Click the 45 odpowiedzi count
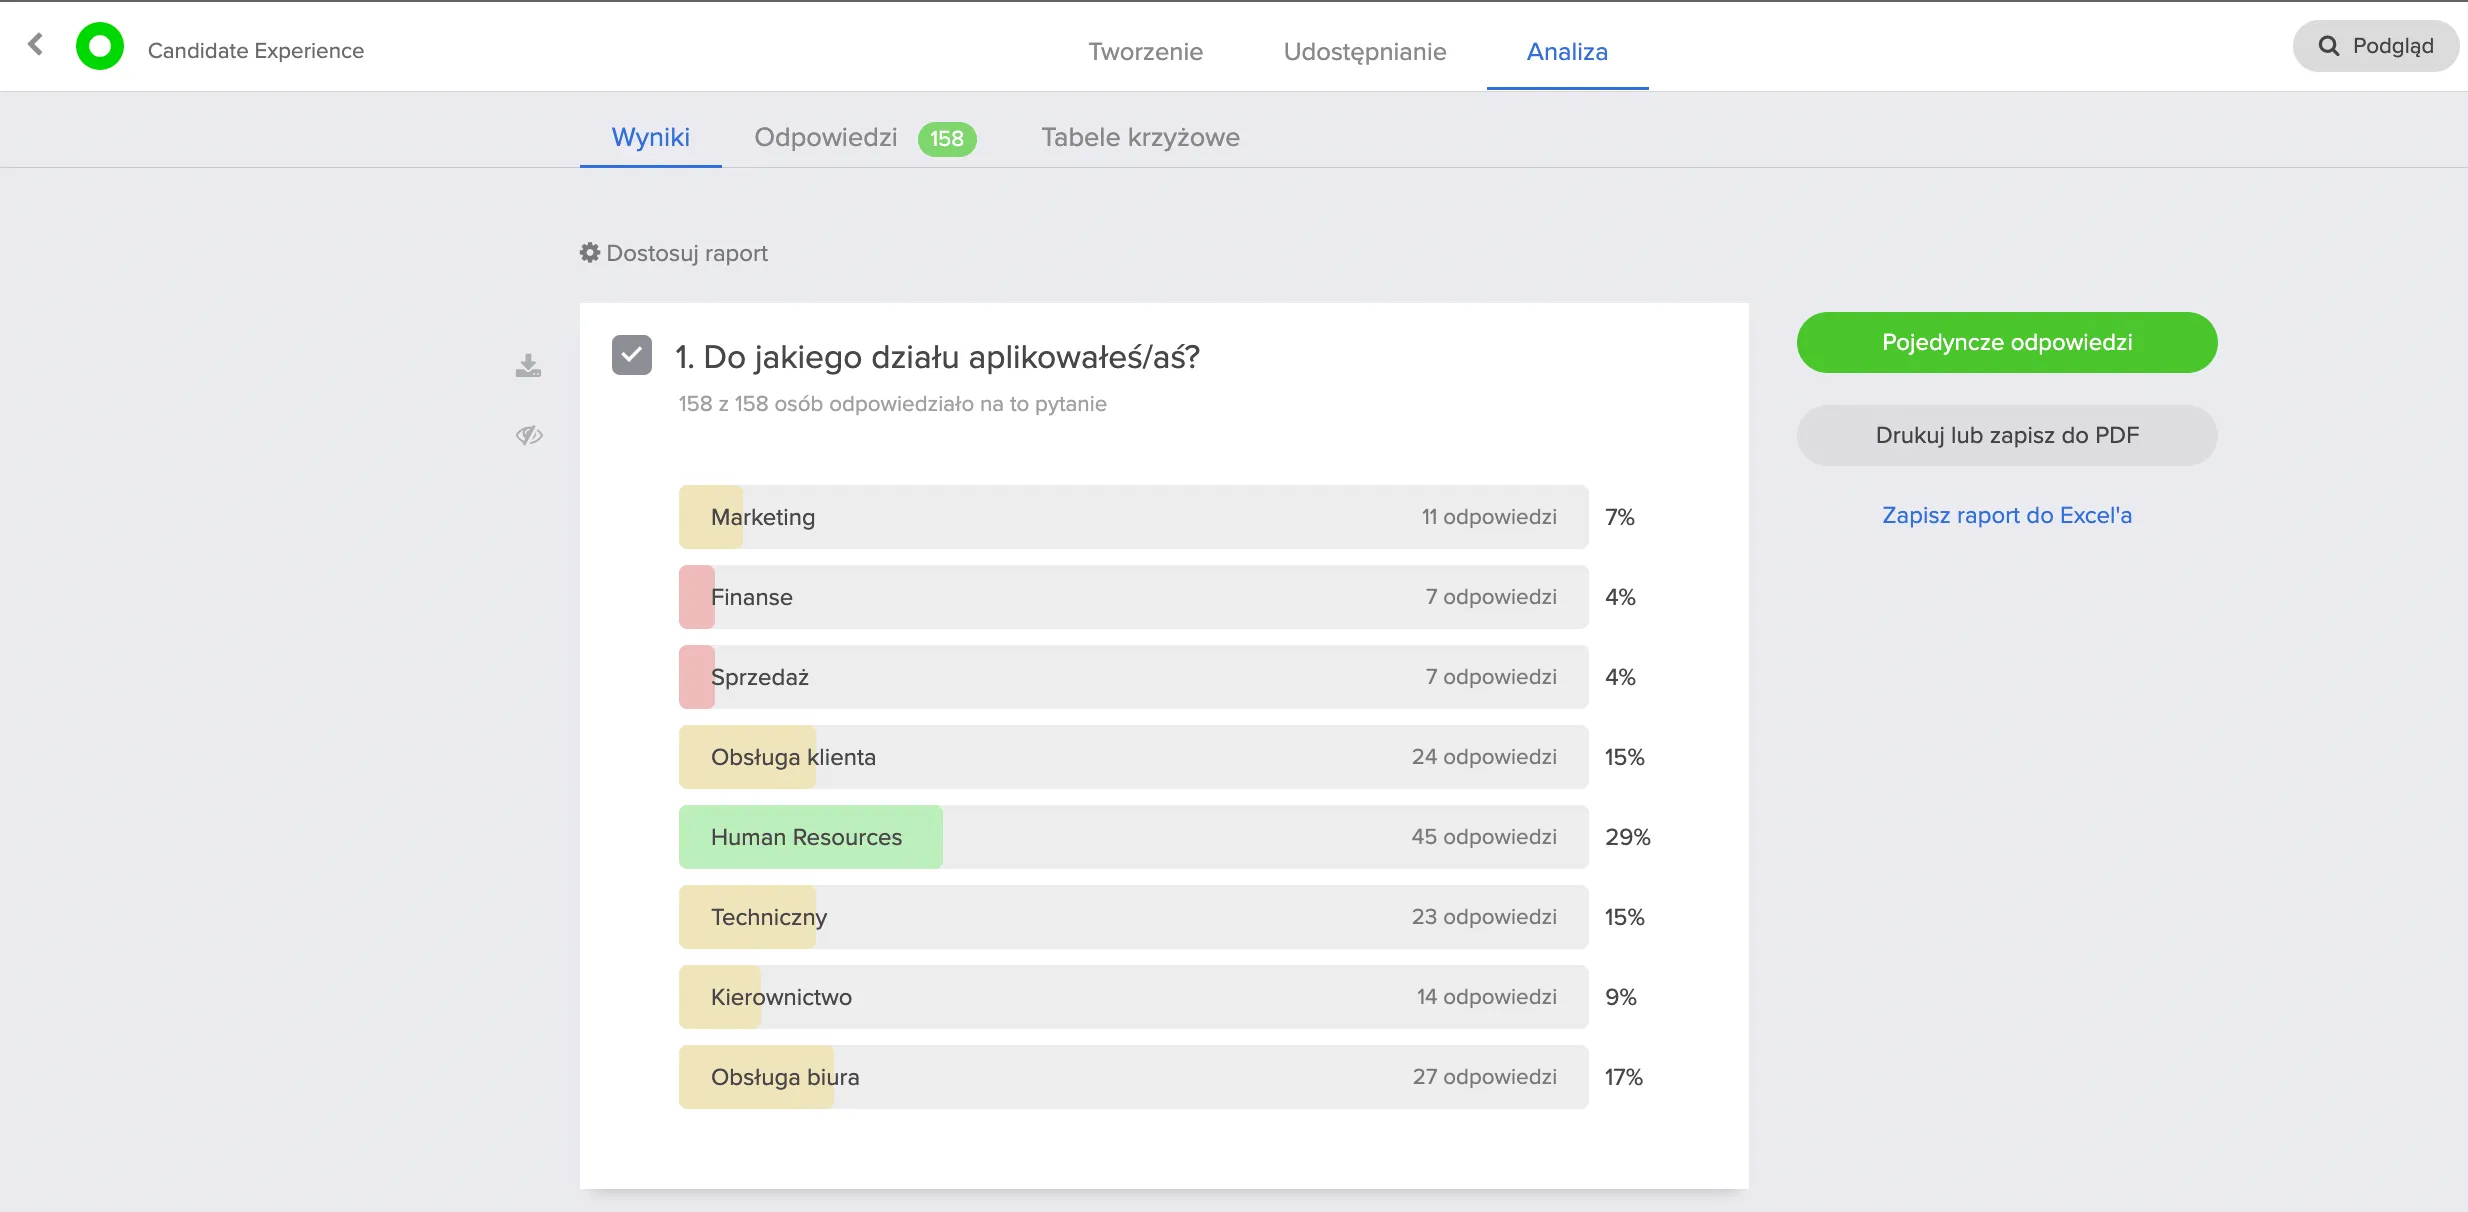 (1484, 837)
